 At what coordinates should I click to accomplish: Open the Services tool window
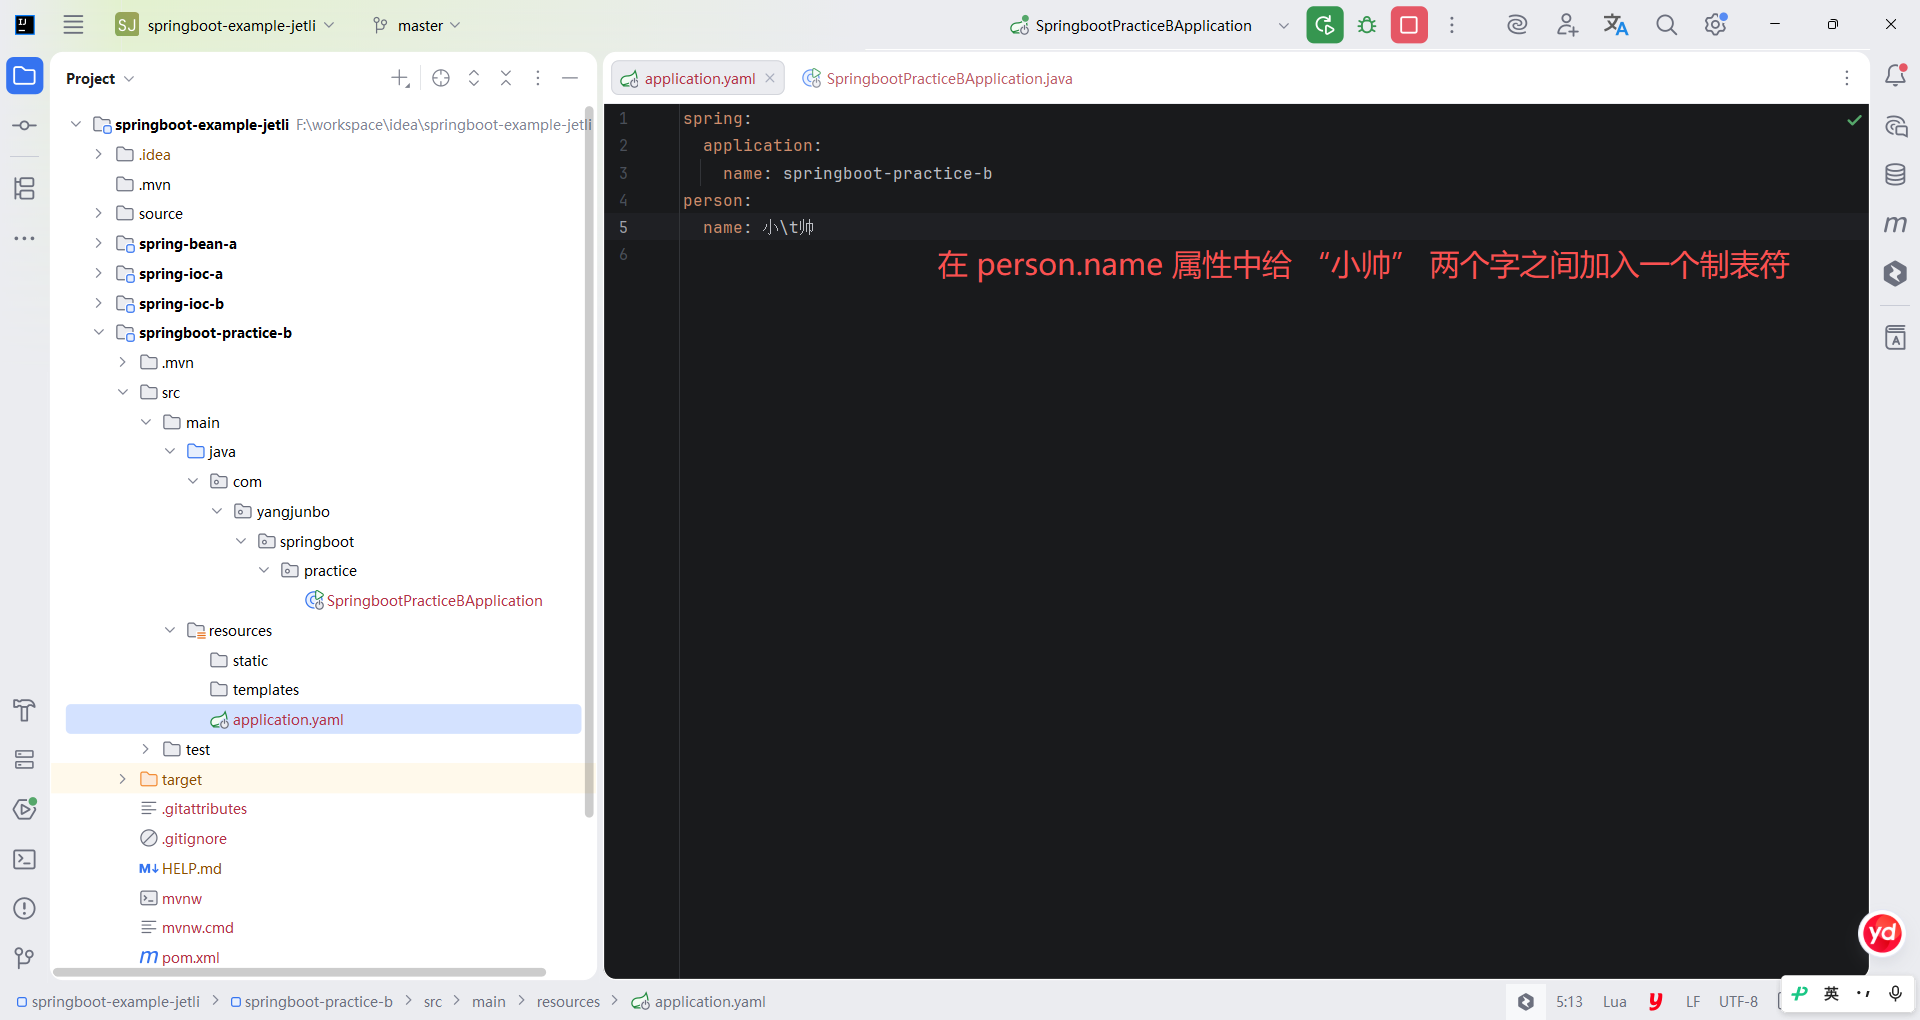point(25,759)
